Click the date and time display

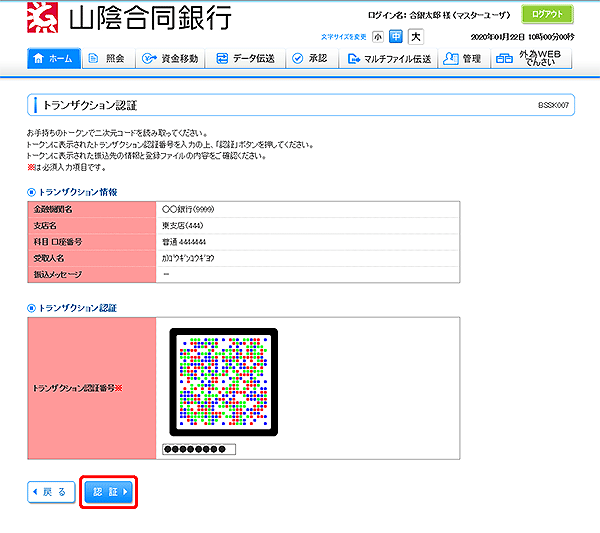(x=522, y=37)
